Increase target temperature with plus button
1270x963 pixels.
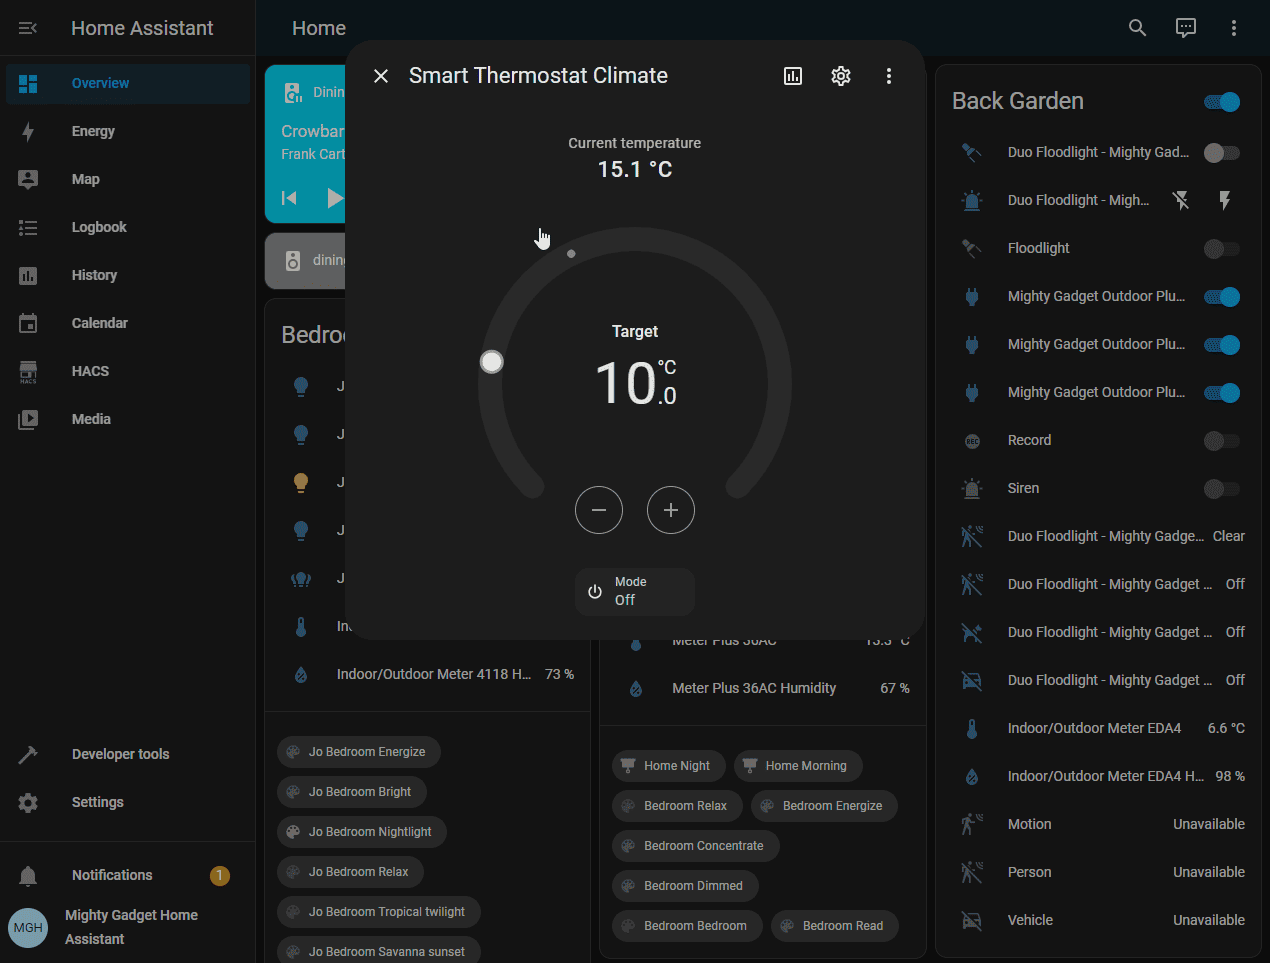tap(671, 510)
